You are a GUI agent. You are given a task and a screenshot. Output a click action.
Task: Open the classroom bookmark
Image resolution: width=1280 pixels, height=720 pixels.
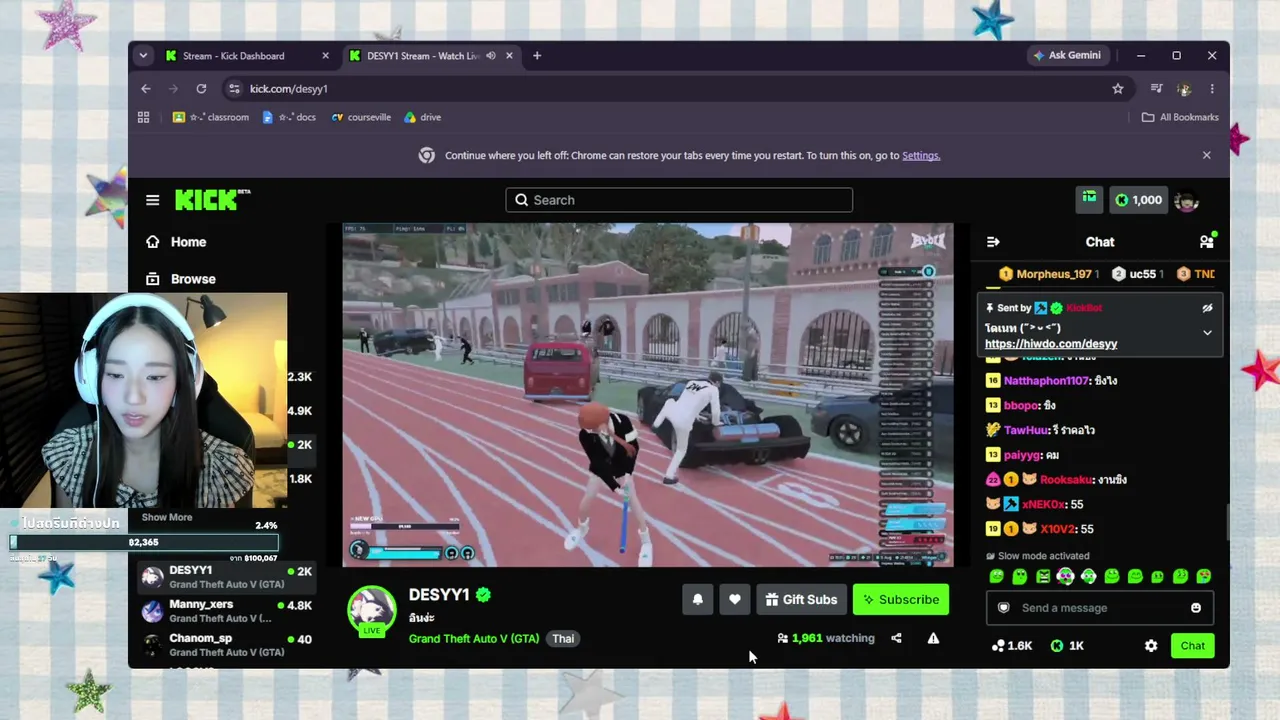tap(211, 117)
